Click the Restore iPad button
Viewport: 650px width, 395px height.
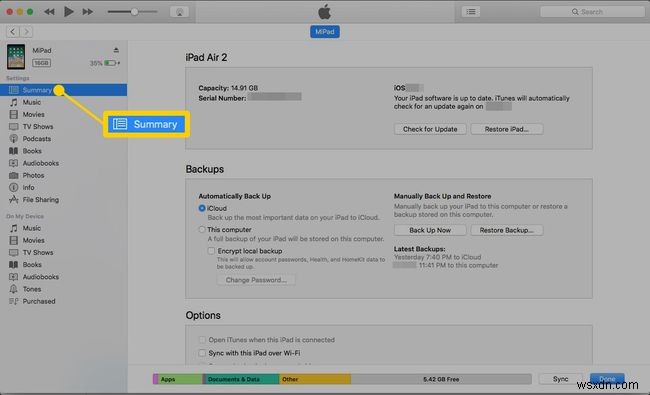pyautogui.click(x=507, y=129)
